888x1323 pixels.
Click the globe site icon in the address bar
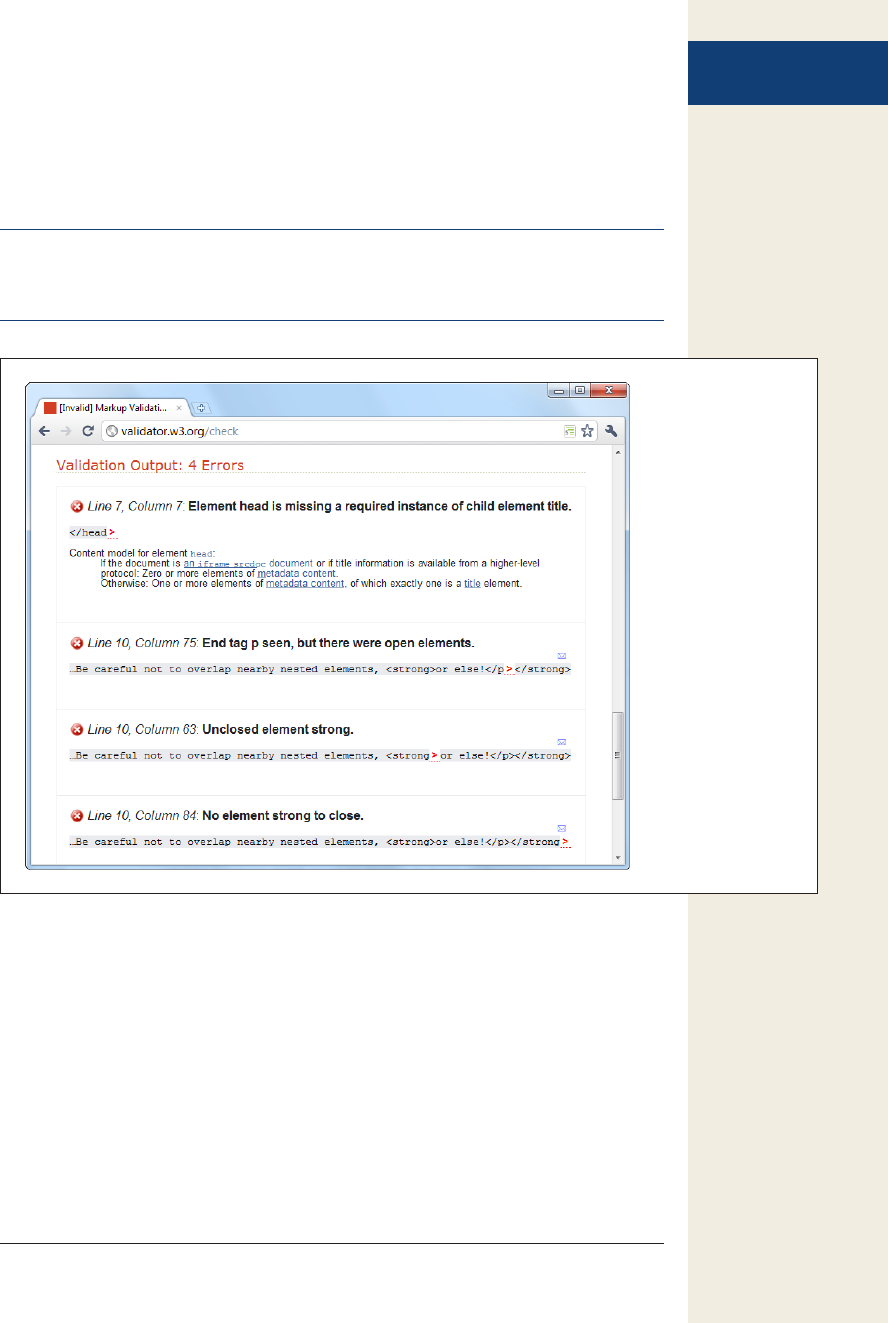[112, 432]
